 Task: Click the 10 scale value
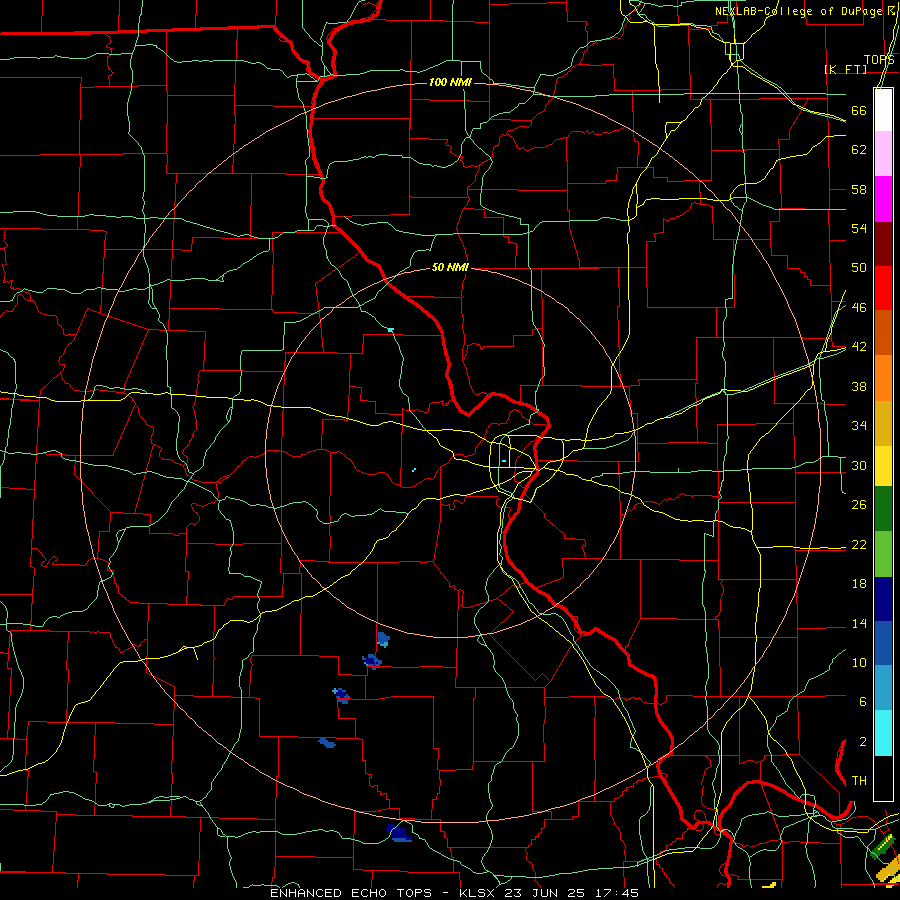pos(859,662)
